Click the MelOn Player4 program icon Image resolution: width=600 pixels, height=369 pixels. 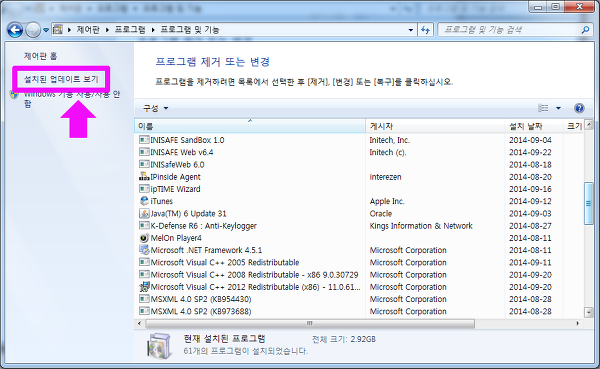[144, 238]
